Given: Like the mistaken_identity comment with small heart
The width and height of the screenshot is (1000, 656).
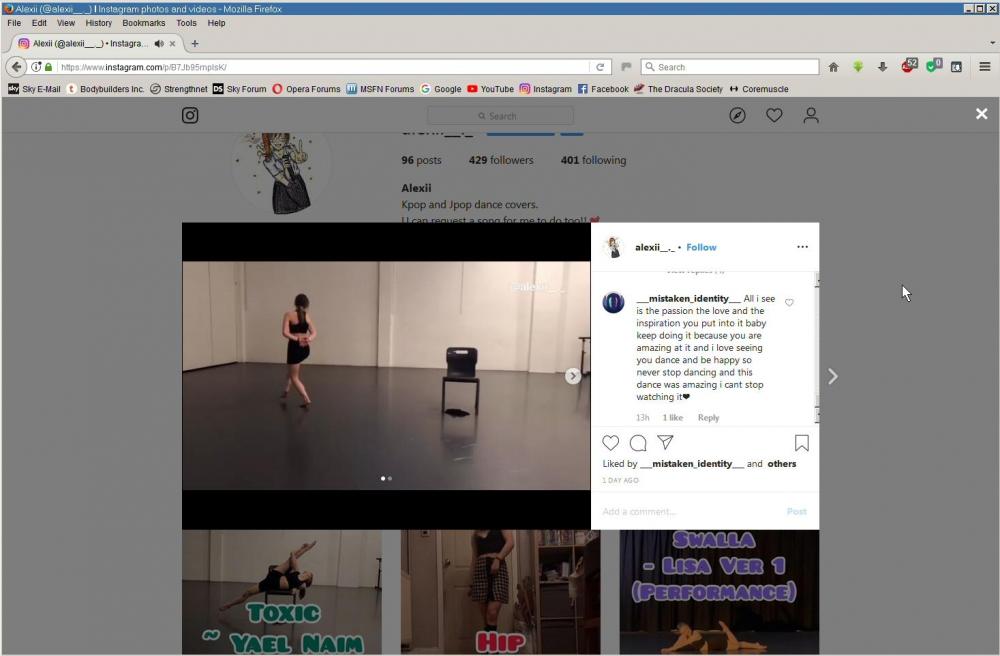Looking at the screenshot, I should (x=789, y=303).
